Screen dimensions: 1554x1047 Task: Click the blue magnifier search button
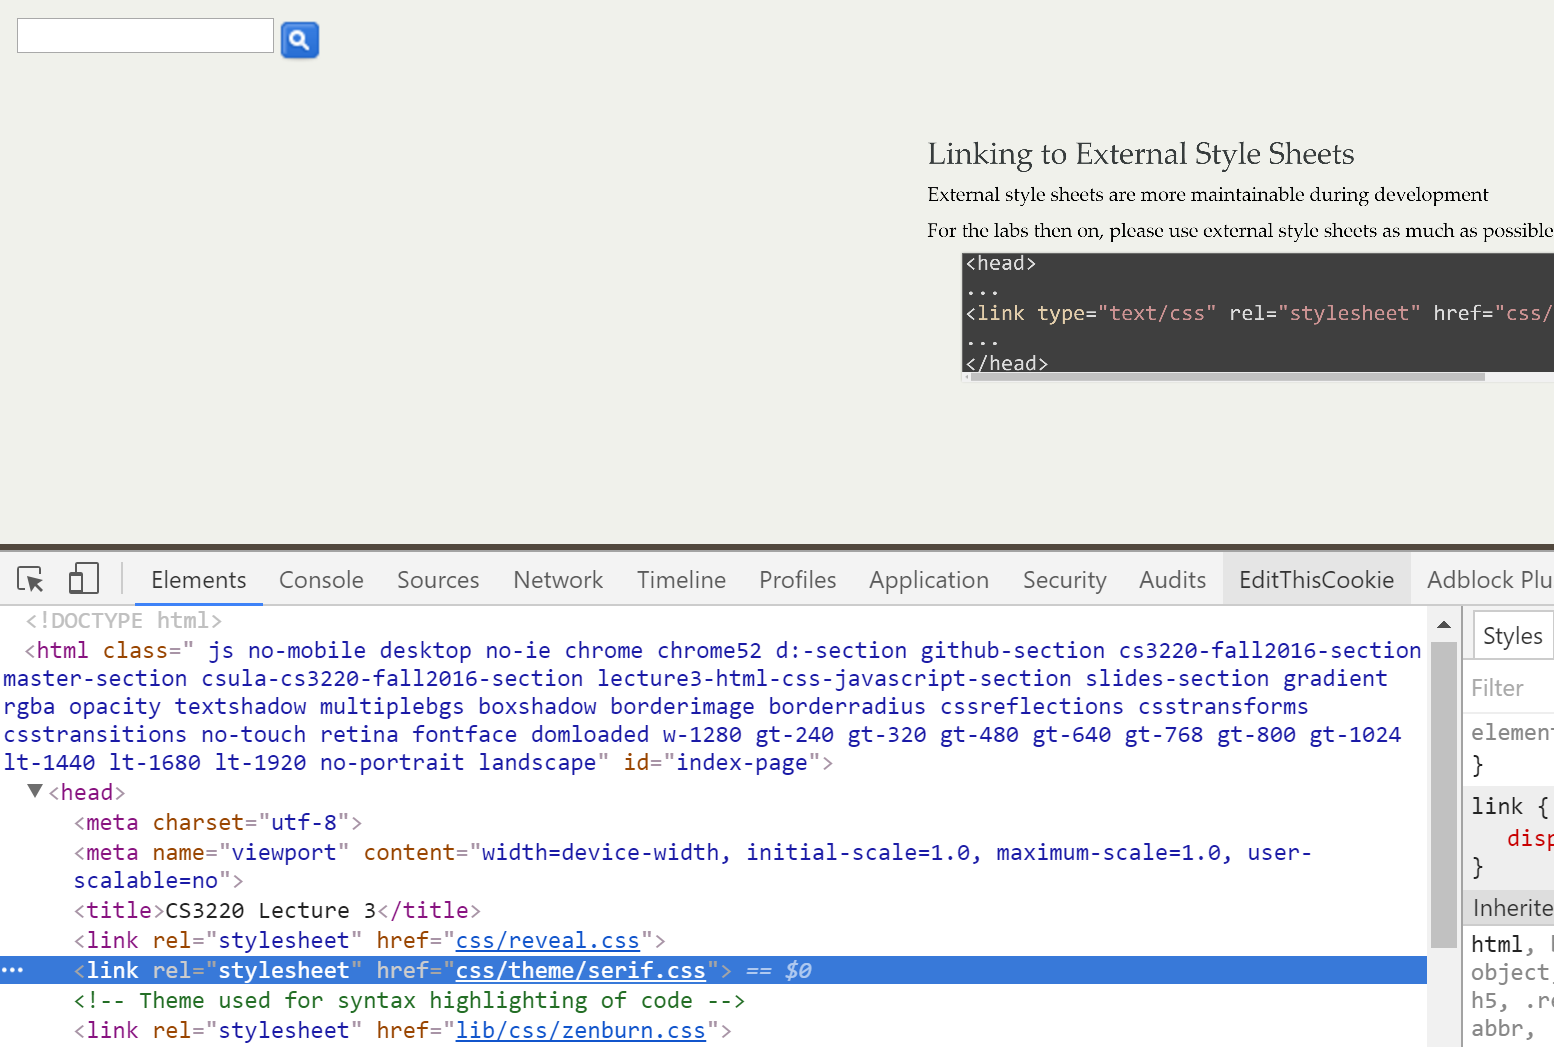[299, 40]
